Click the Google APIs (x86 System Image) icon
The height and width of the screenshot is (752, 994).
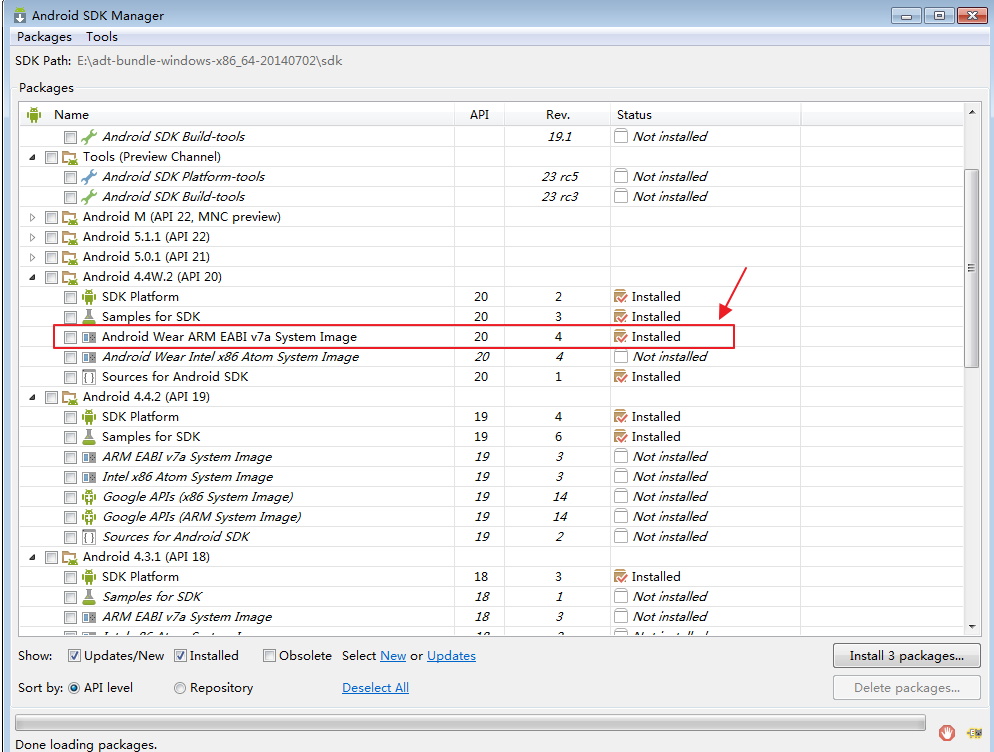[89, 497]
